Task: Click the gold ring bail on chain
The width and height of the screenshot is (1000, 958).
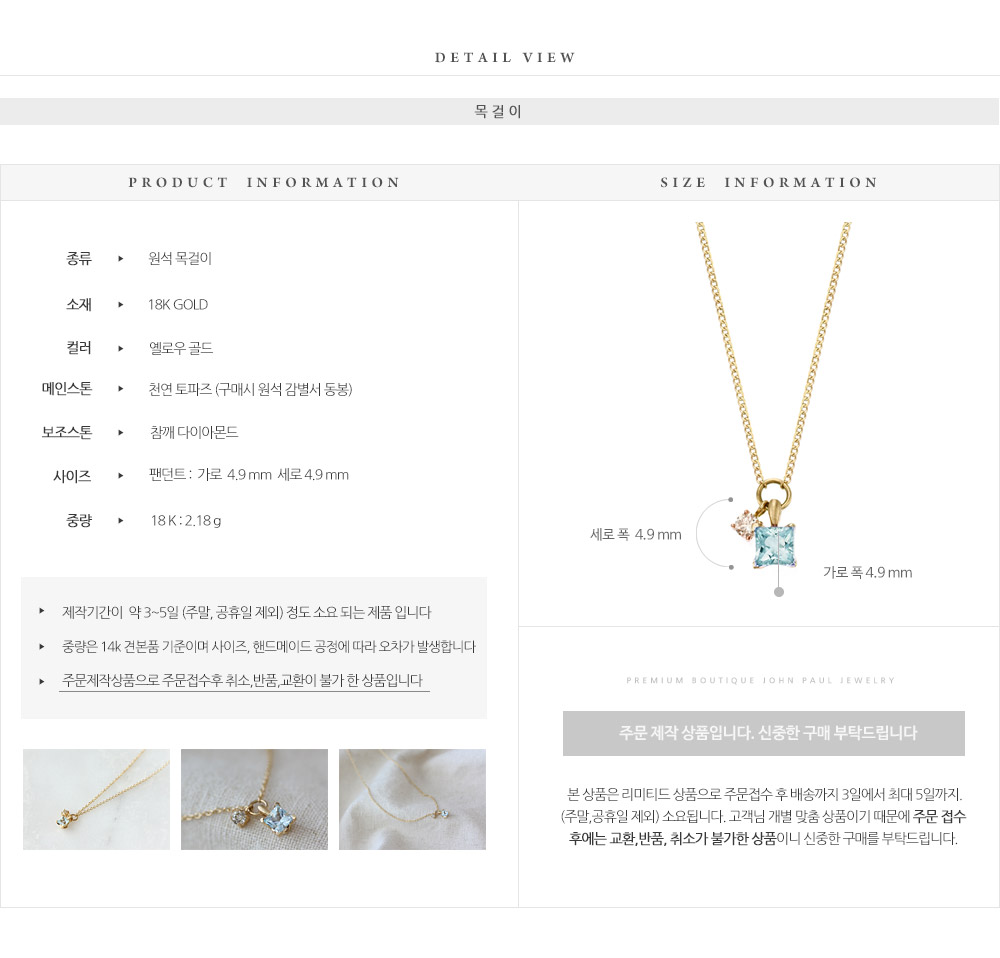Action: 774,491
